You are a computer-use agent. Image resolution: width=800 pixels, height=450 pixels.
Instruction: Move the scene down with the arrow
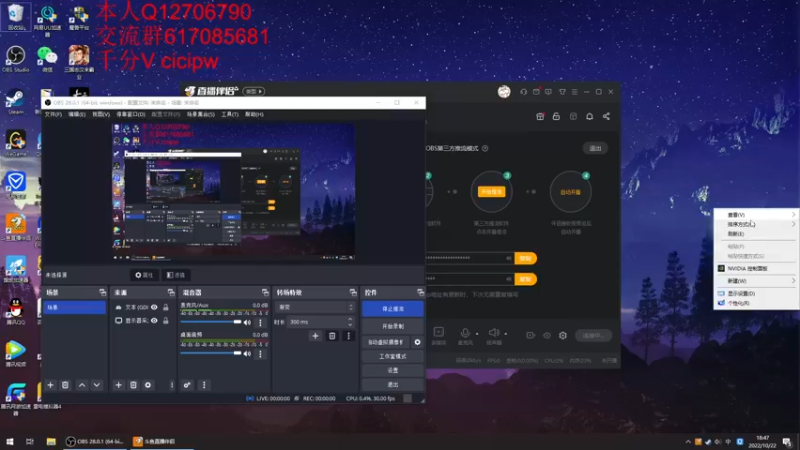(x=97, y=385)
